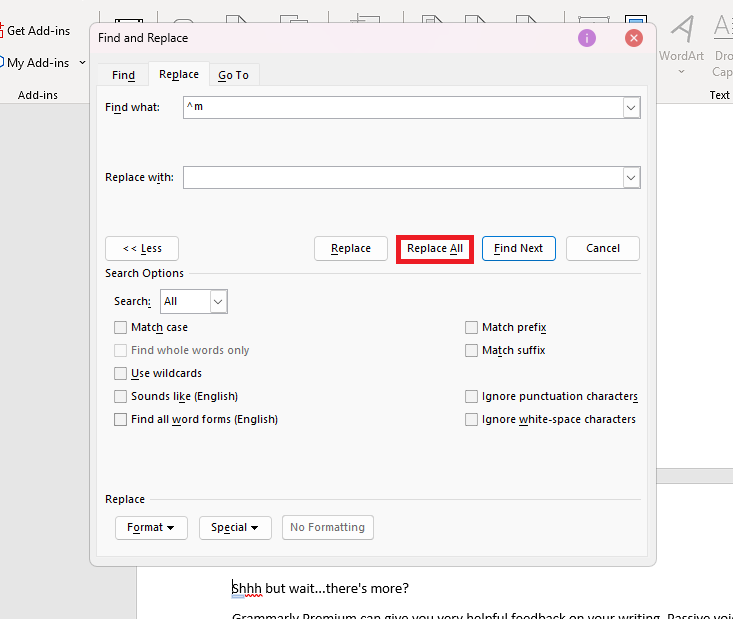The image size is (733, 619).
Task: Check Ignore punctuation characters
Action: [x=472, y=396]
